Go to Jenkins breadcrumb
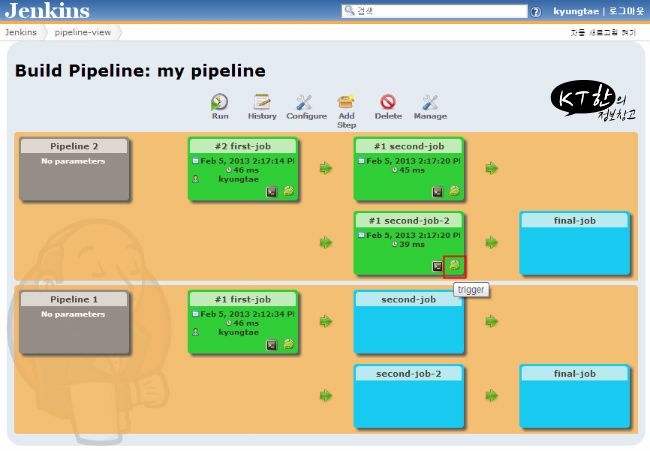650x451 pixels. click(x=21, y=32)
